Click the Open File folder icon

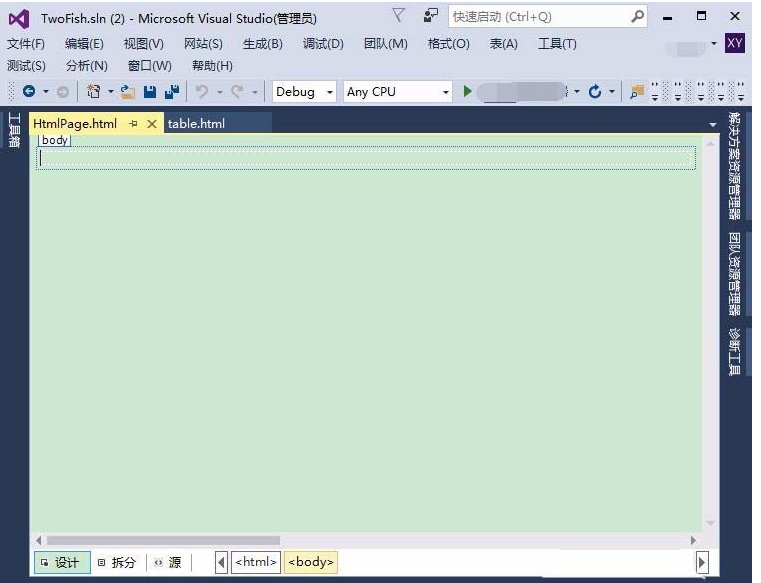(x=127, y=92)
